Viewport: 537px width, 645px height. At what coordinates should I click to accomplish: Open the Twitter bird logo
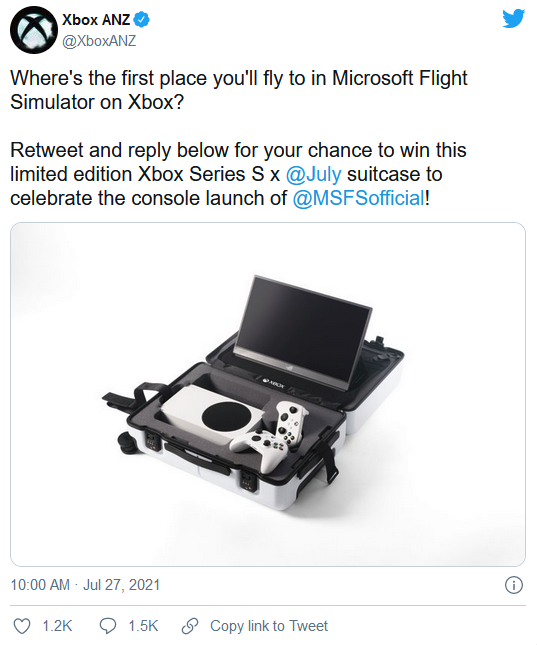[514, 19]
